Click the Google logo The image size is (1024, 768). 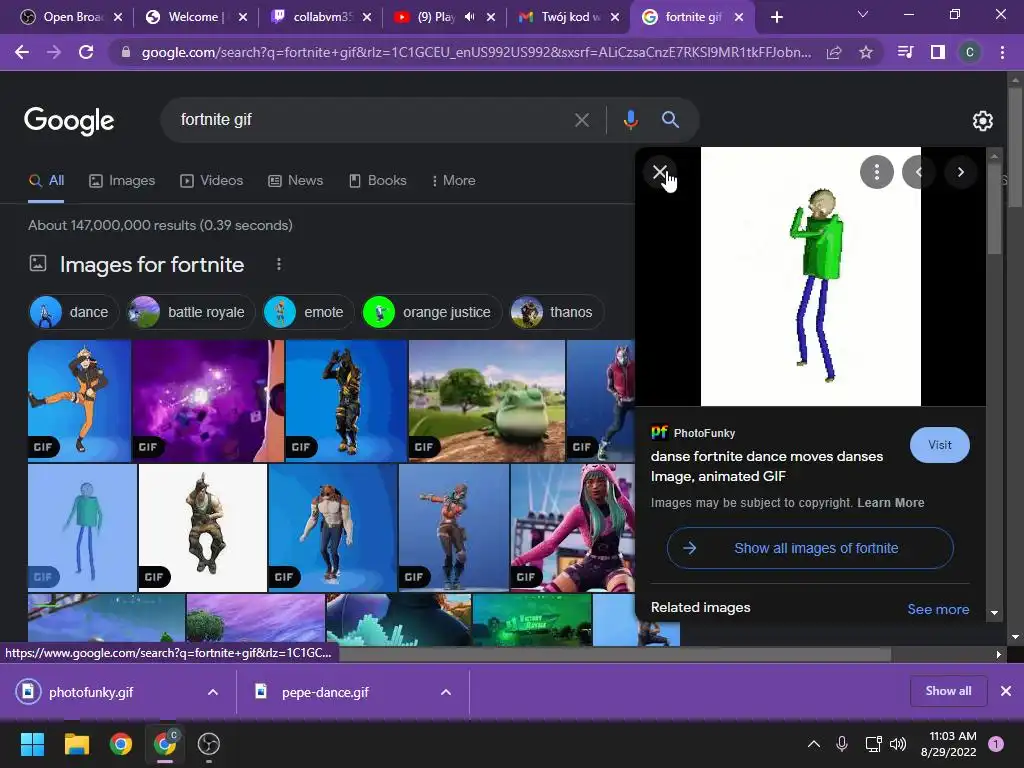pyautogui.click(x=69, y=121)
